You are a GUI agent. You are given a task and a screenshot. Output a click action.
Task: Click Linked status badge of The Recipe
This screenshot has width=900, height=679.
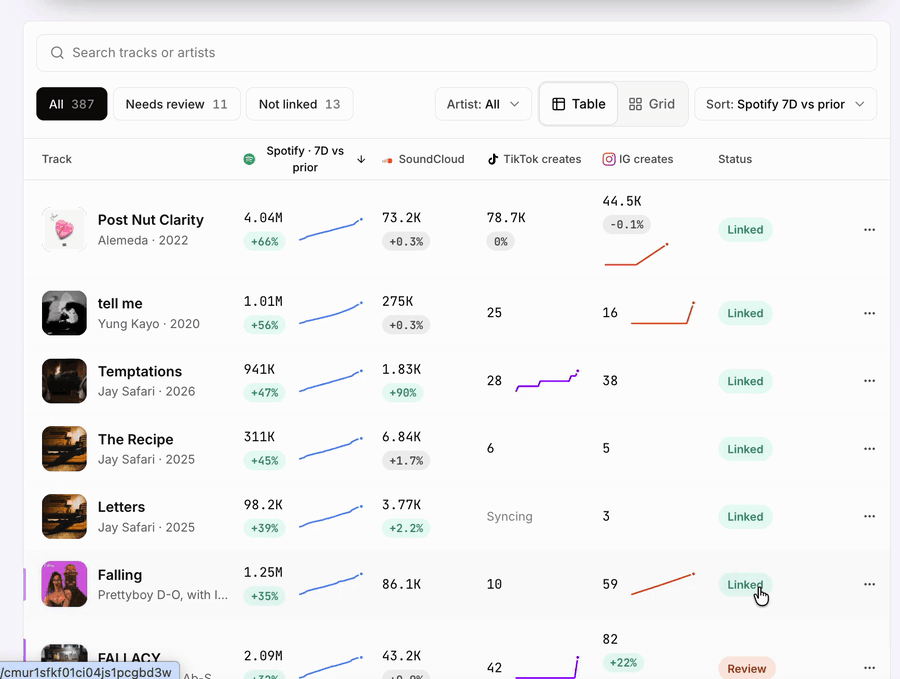coord(745,449)
